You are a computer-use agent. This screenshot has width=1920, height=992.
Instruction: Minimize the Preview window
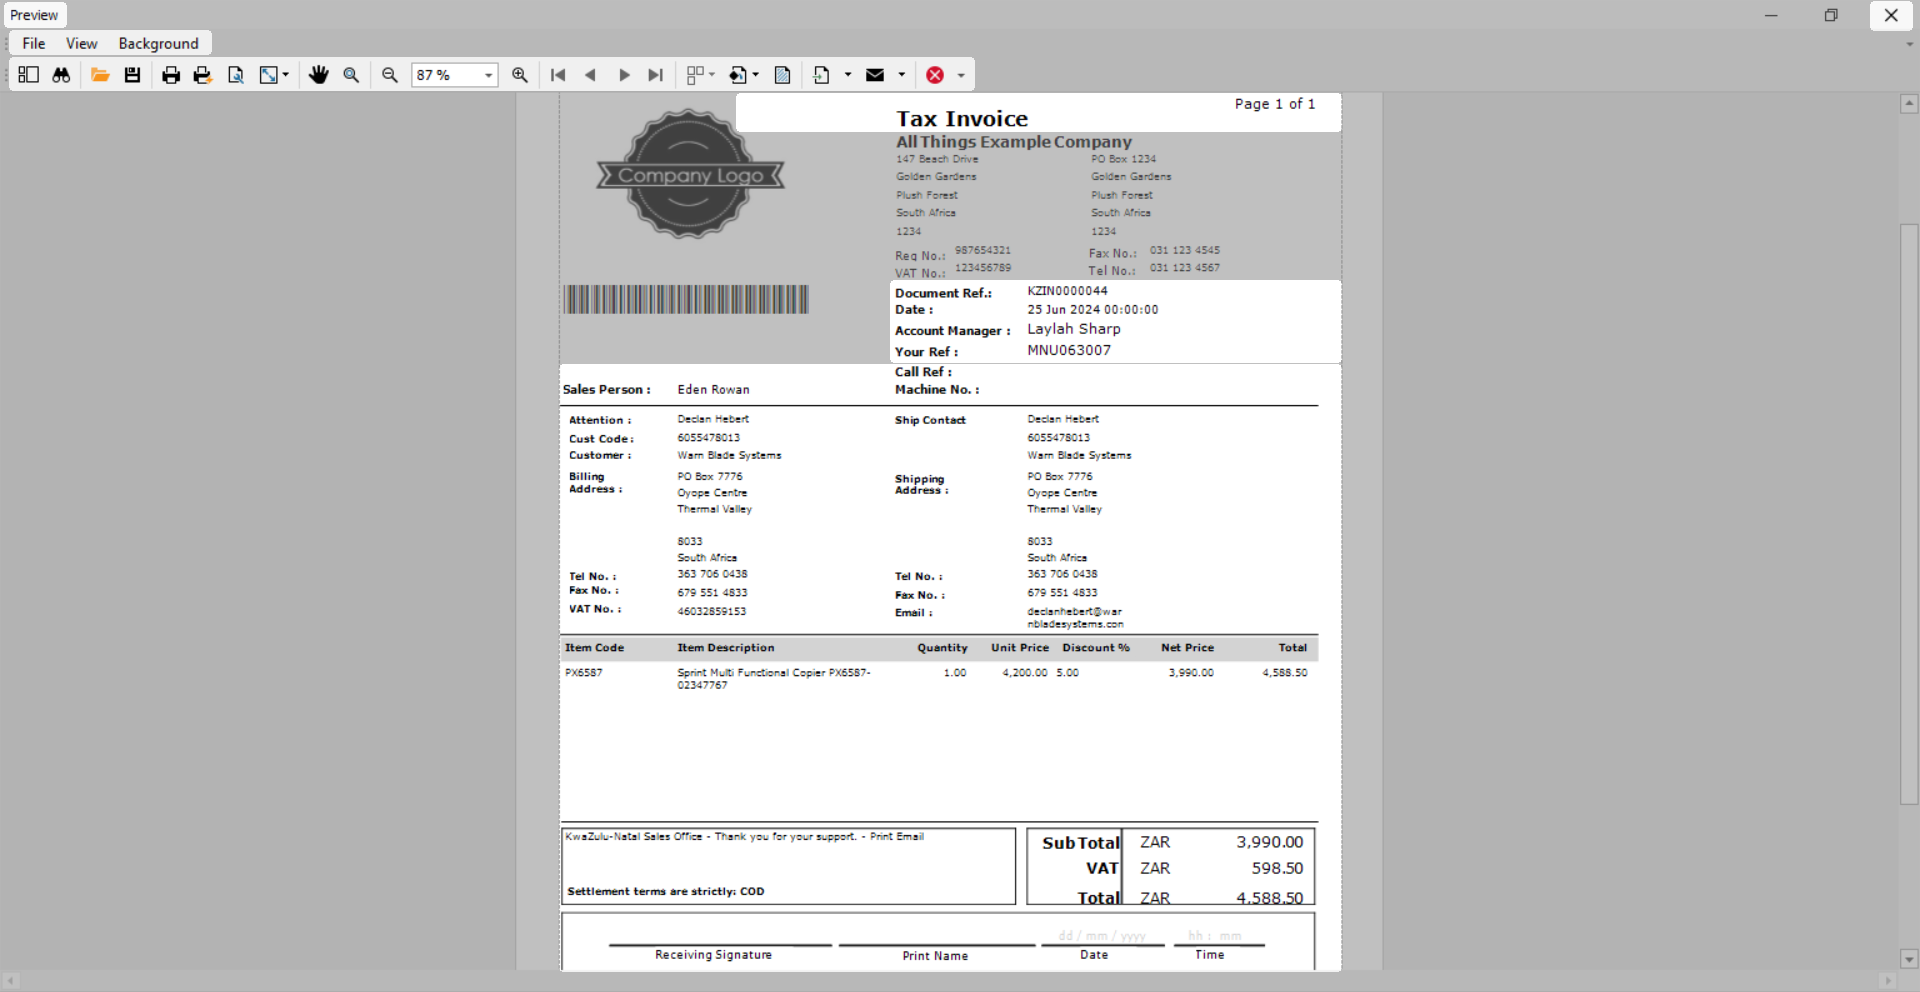(x=1771, y=15)
